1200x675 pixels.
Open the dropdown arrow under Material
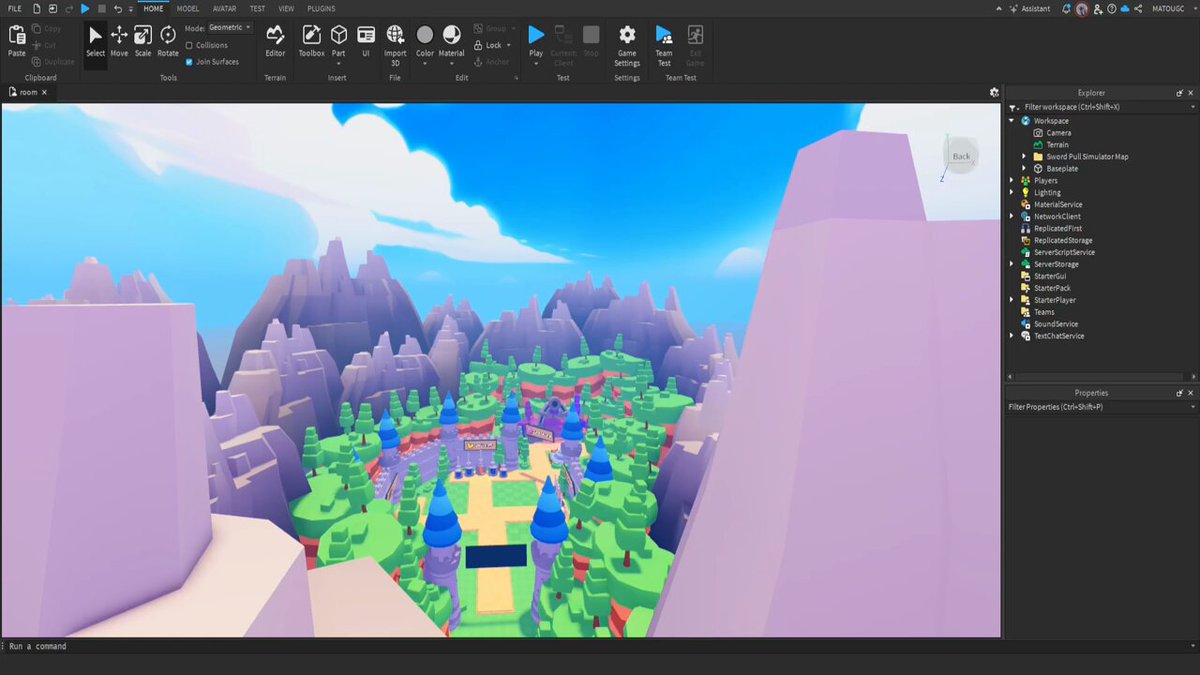452,64
